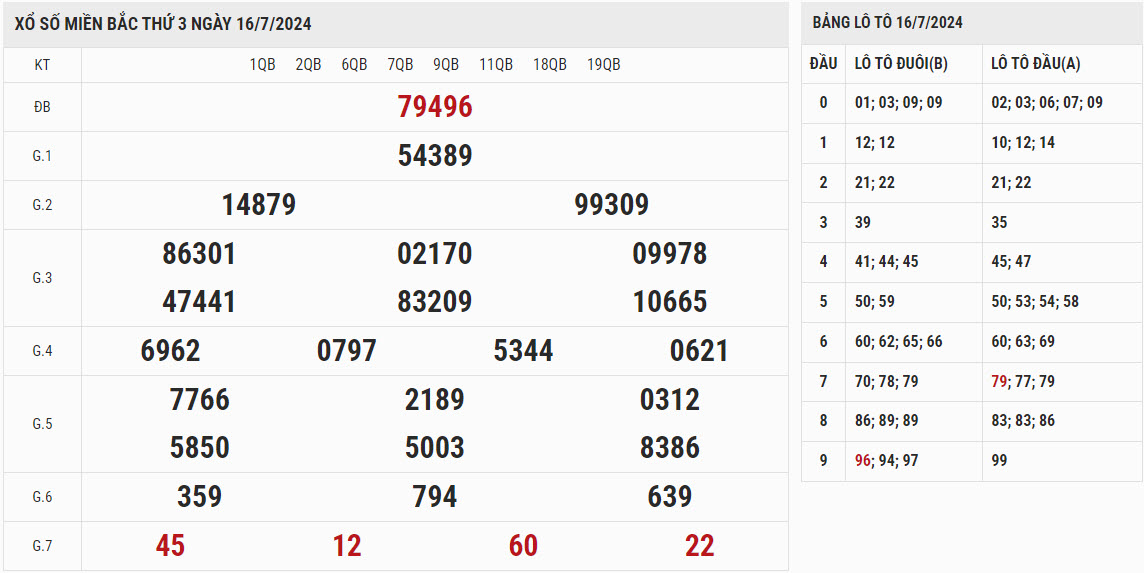Click G.3 prize number 86301
The width and height of the screenshot is (1144, 573).
click(199, 254)
